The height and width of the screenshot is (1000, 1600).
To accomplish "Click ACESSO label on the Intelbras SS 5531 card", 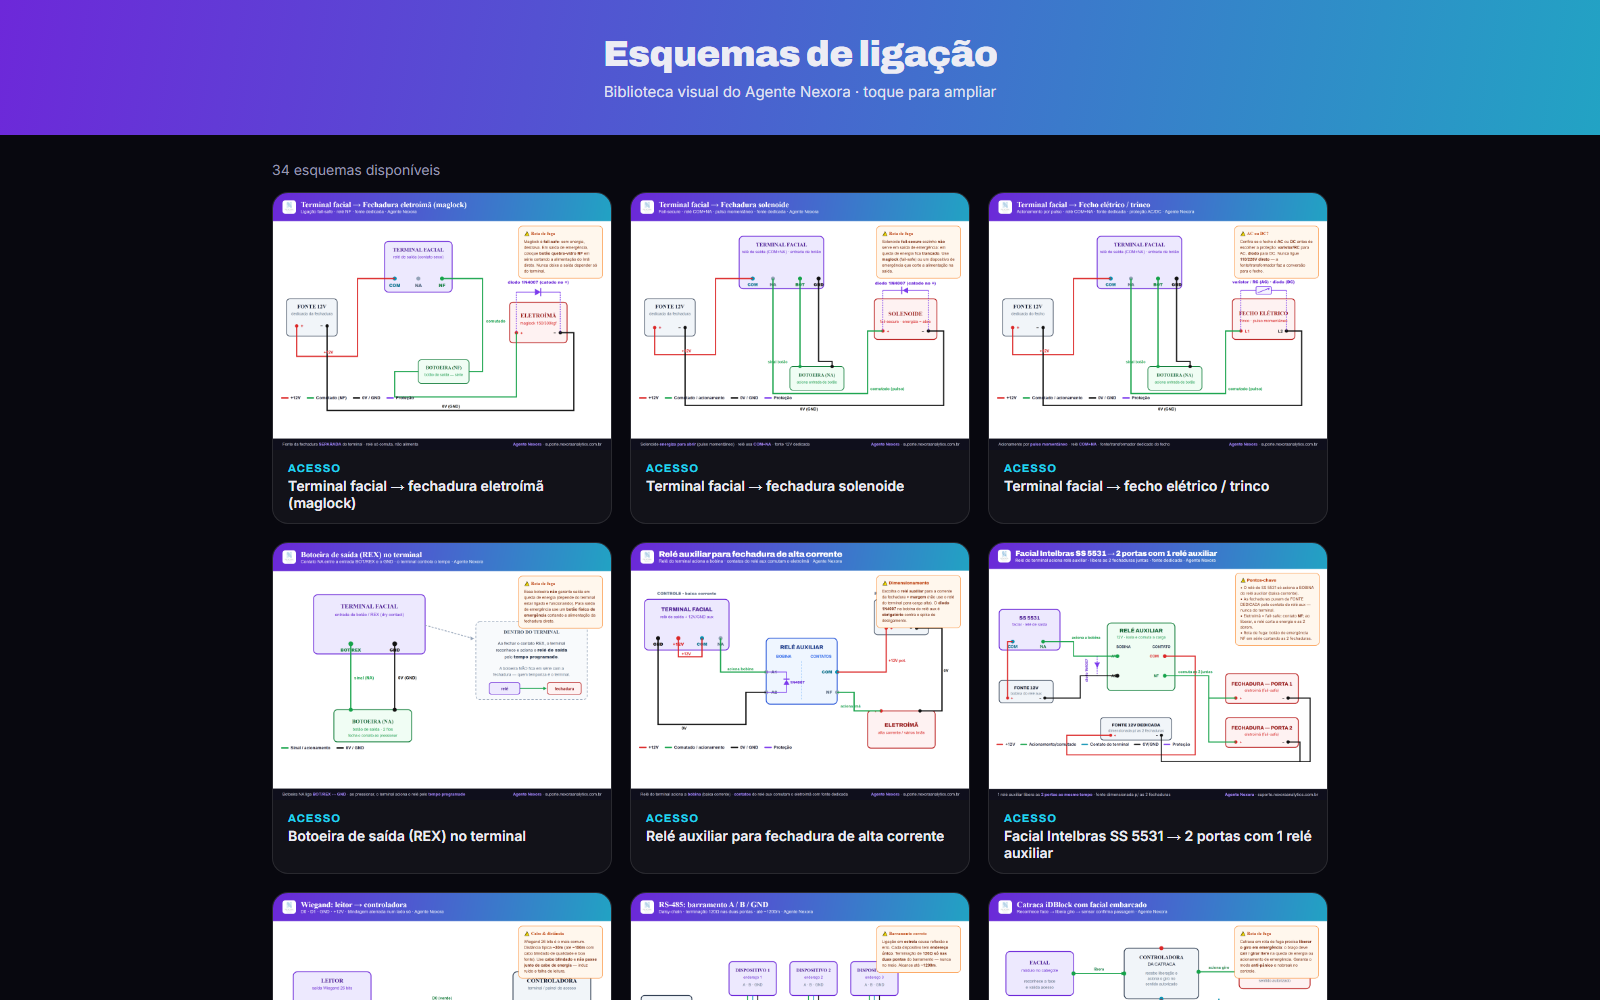I will (x=1030, y=818).
